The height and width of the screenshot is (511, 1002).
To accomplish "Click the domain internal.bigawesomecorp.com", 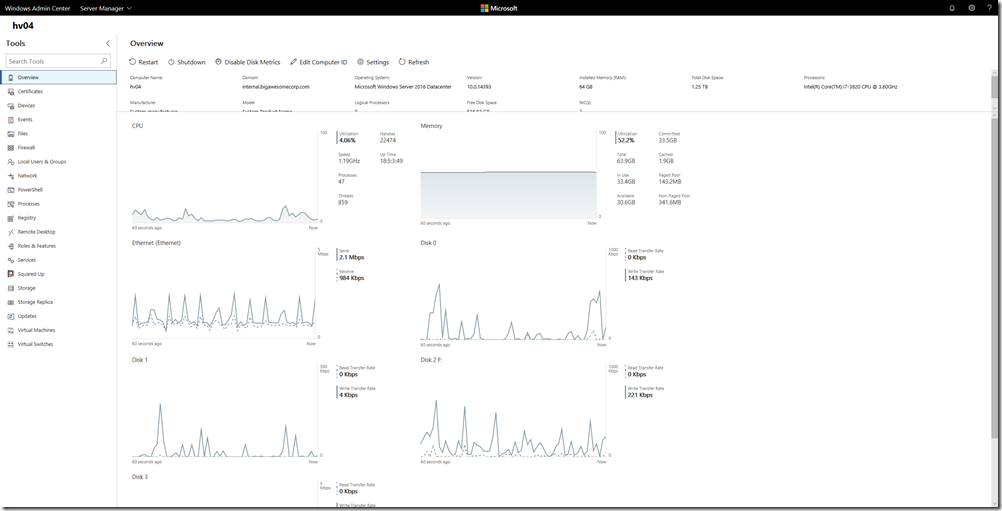I will pyautogui.click(x=276, y=87).
